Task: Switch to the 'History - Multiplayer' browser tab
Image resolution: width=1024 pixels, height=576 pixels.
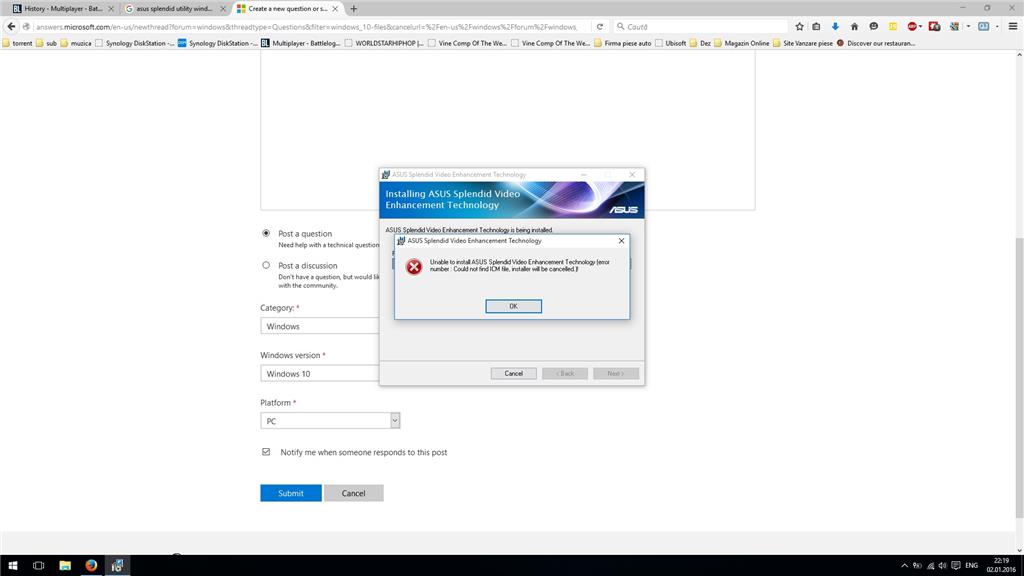Action: coord(62,8)
